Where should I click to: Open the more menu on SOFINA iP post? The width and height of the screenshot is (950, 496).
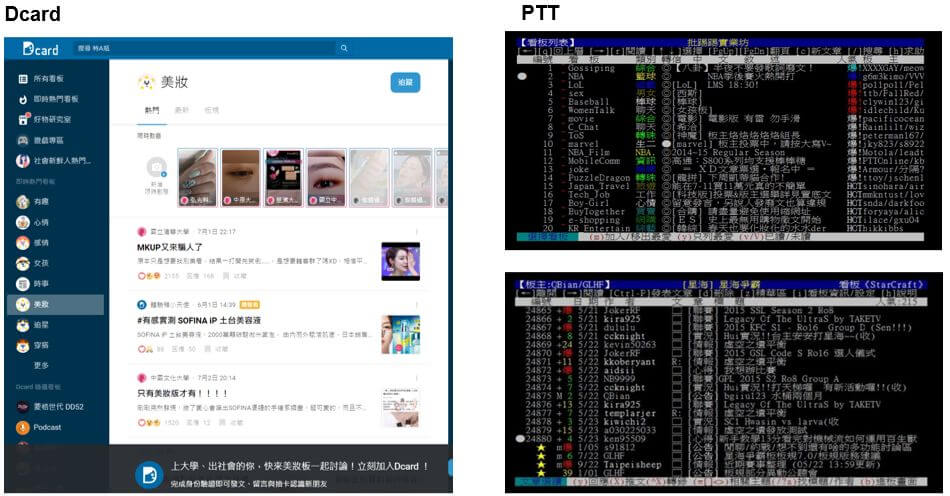point(416,305)
